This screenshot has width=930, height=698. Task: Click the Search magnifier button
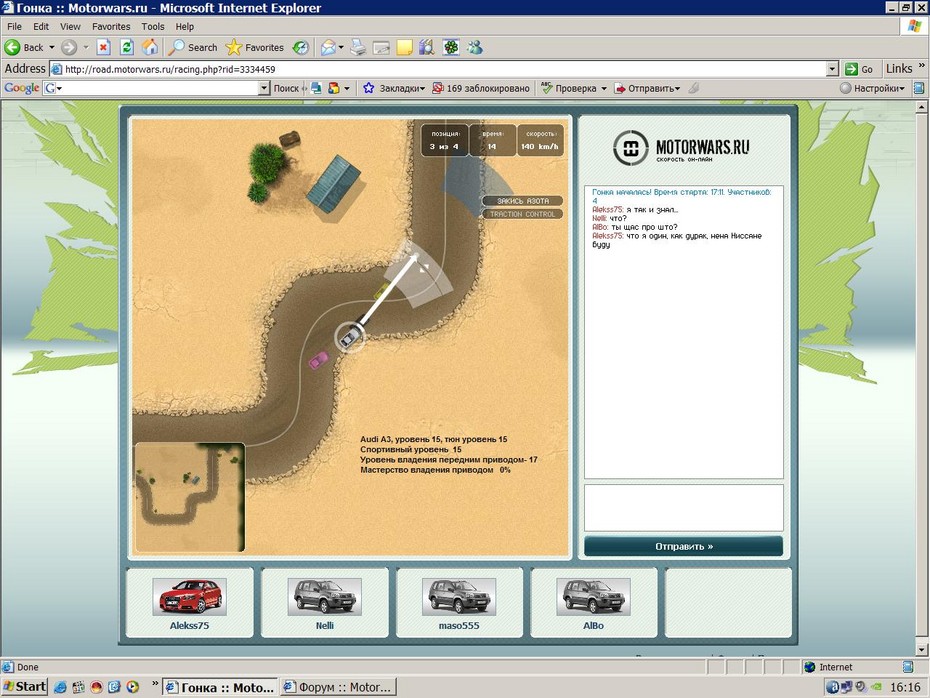click(193, 47)
